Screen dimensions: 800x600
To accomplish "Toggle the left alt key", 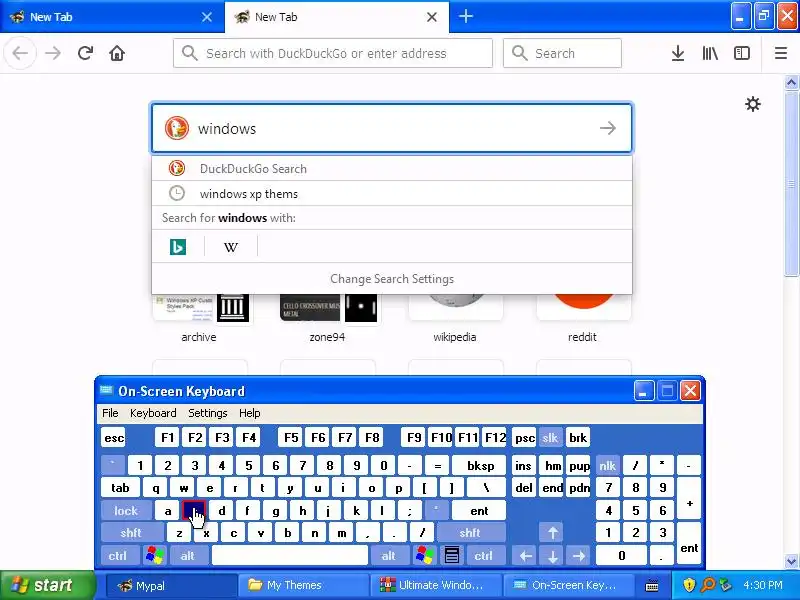I will pyautogui.click(x=187, y=556).
